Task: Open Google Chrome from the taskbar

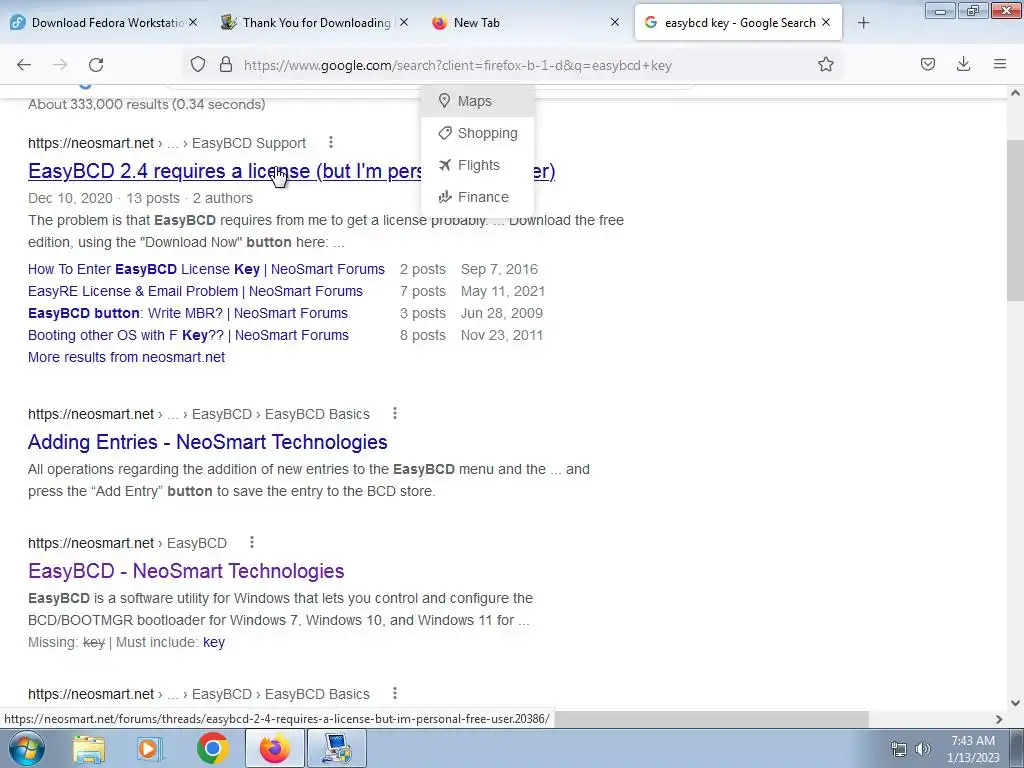Action: (x=213, y=748)
